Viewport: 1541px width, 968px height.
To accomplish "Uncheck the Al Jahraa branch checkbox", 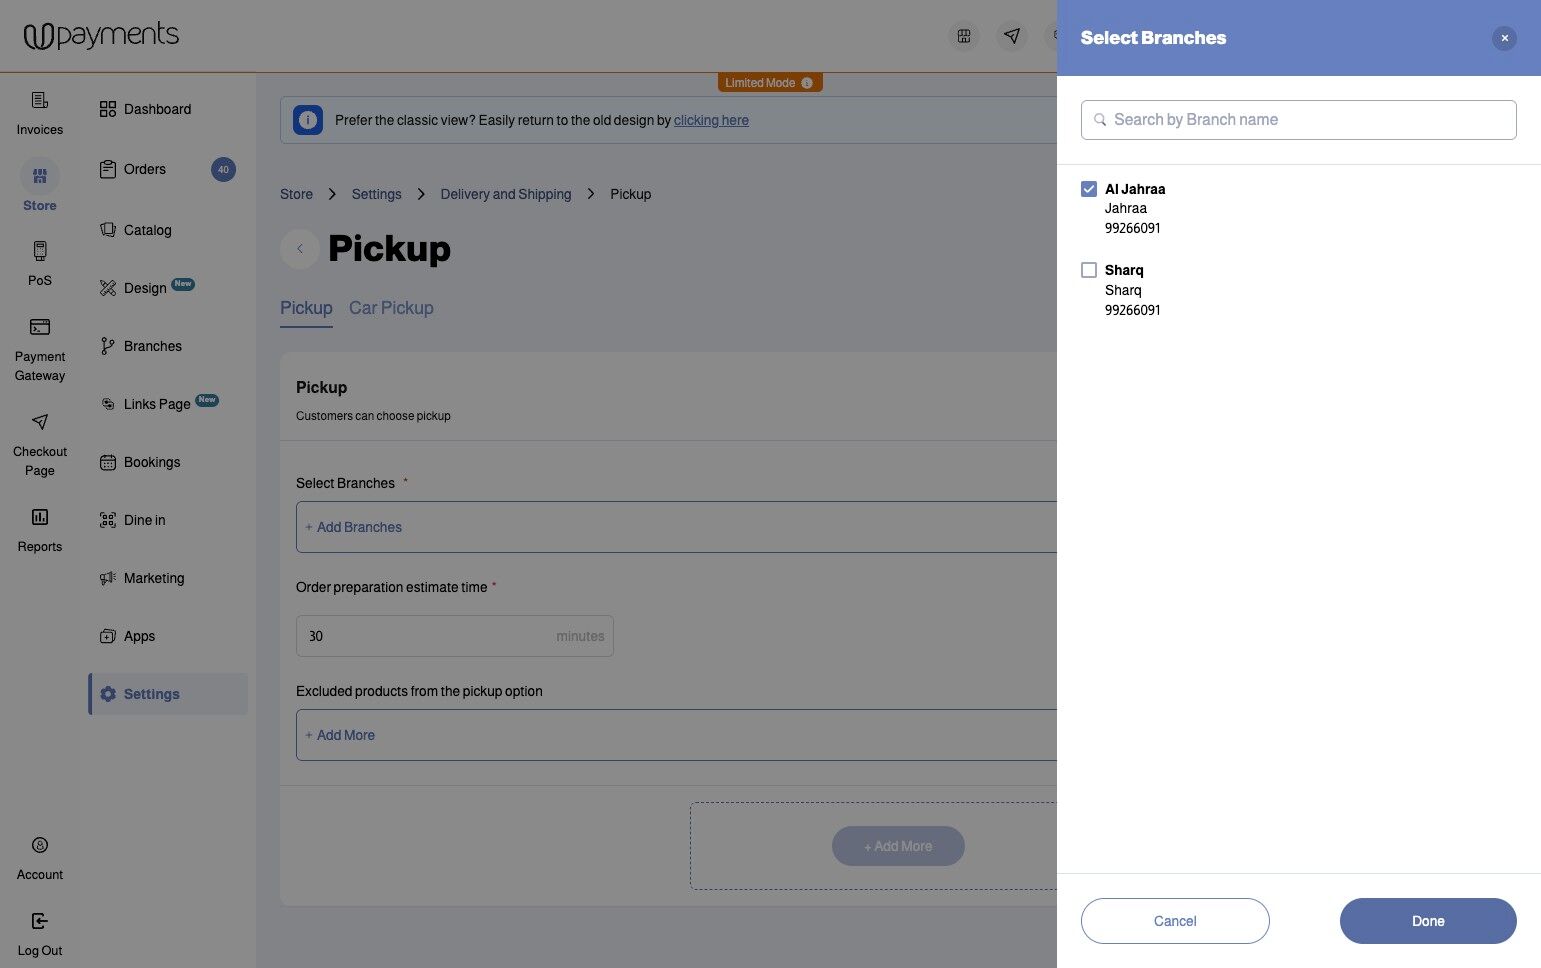I will pyautogui.click(x=1089, y=189).
